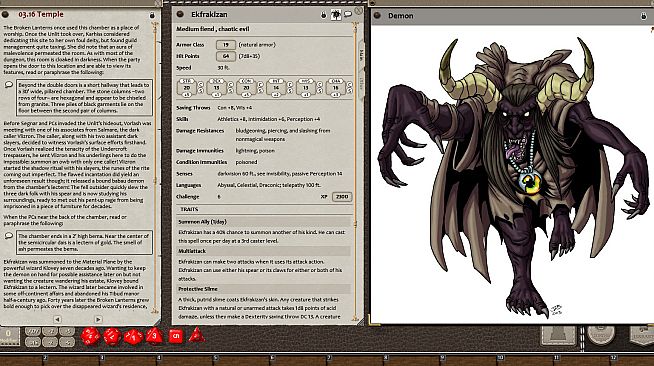Click the speech bubble beside the 'Beyond the double doors' box
Screen dimensions: 654x366
(9, 85)
